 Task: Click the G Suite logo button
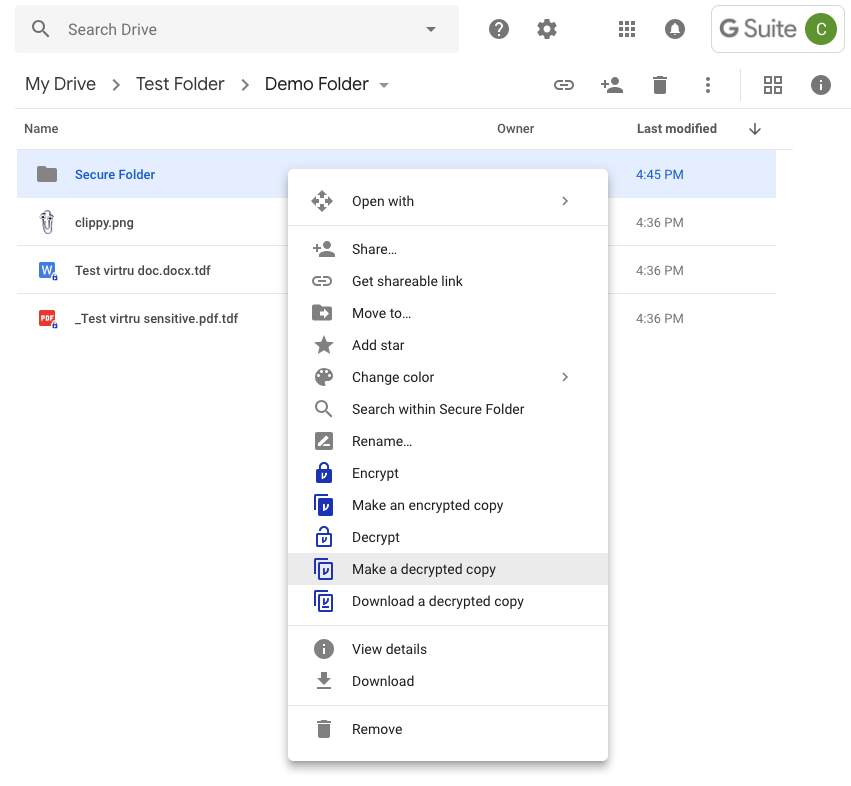(x=758, y=29)
